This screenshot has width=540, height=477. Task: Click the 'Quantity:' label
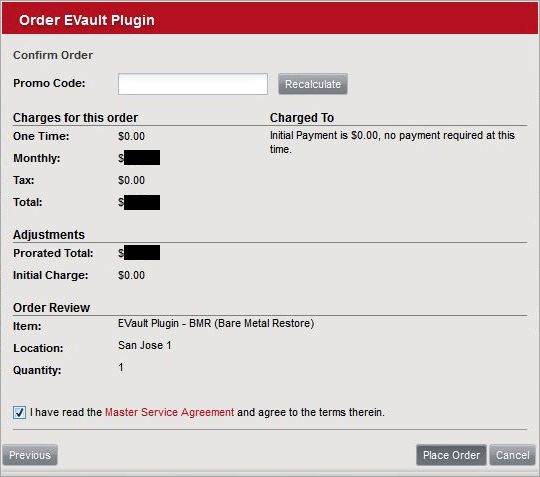click(x=37, y=370)
